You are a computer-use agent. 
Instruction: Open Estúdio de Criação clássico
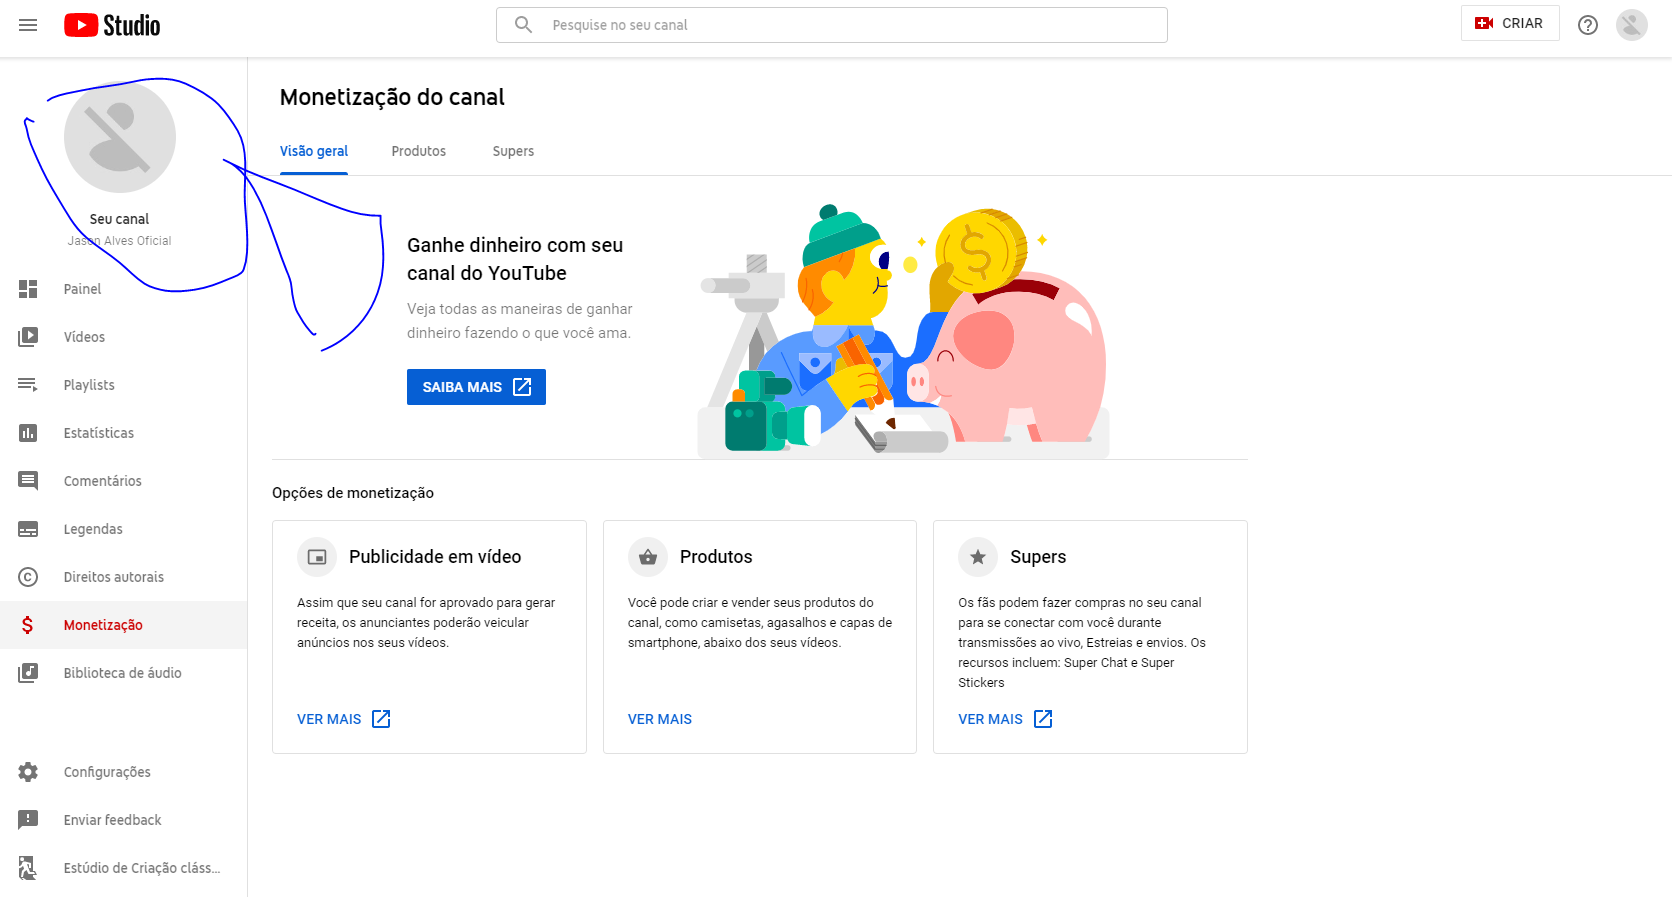click(x=124, y=868)
